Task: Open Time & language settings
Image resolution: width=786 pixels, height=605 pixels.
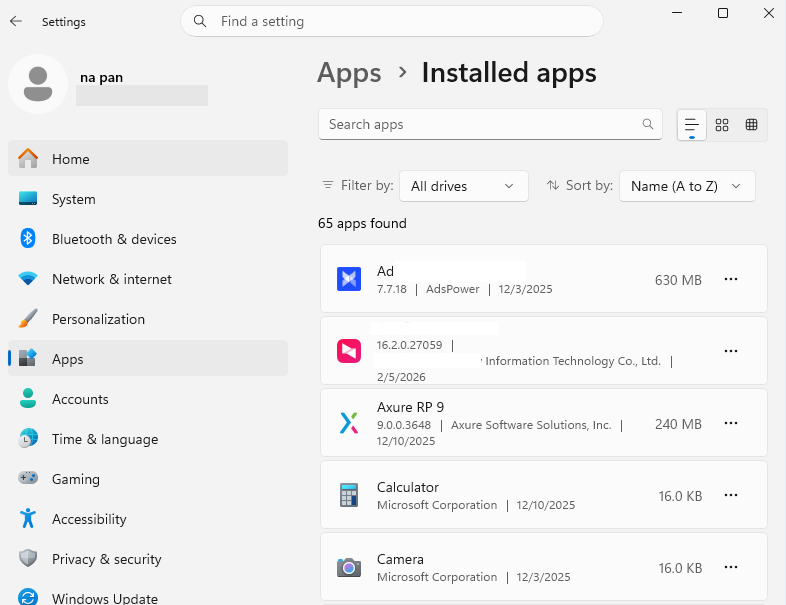Action: point(148,439)
